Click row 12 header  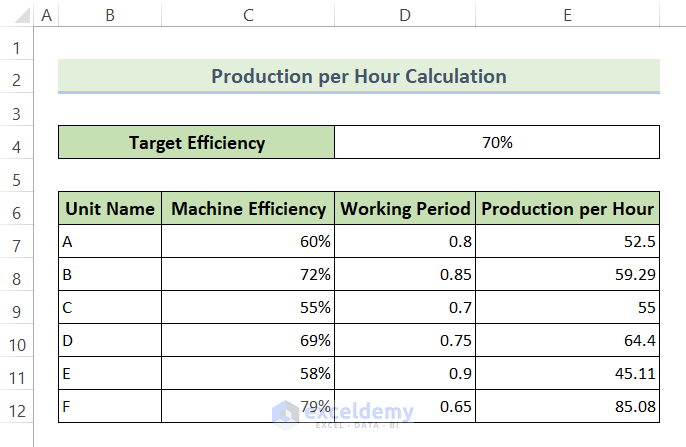coord(16,407)
